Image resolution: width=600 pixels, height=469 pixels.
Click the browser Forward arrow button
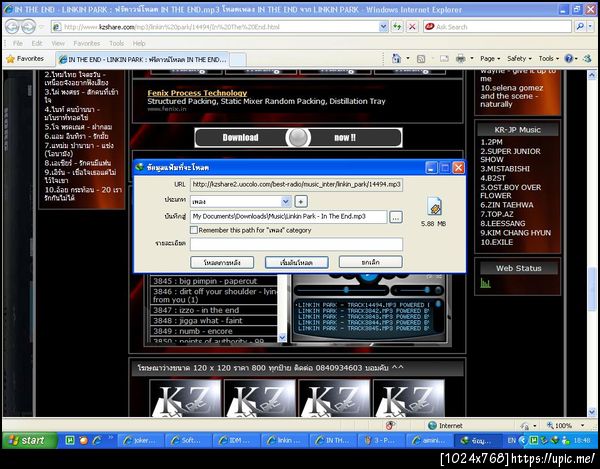pos(29,27)
